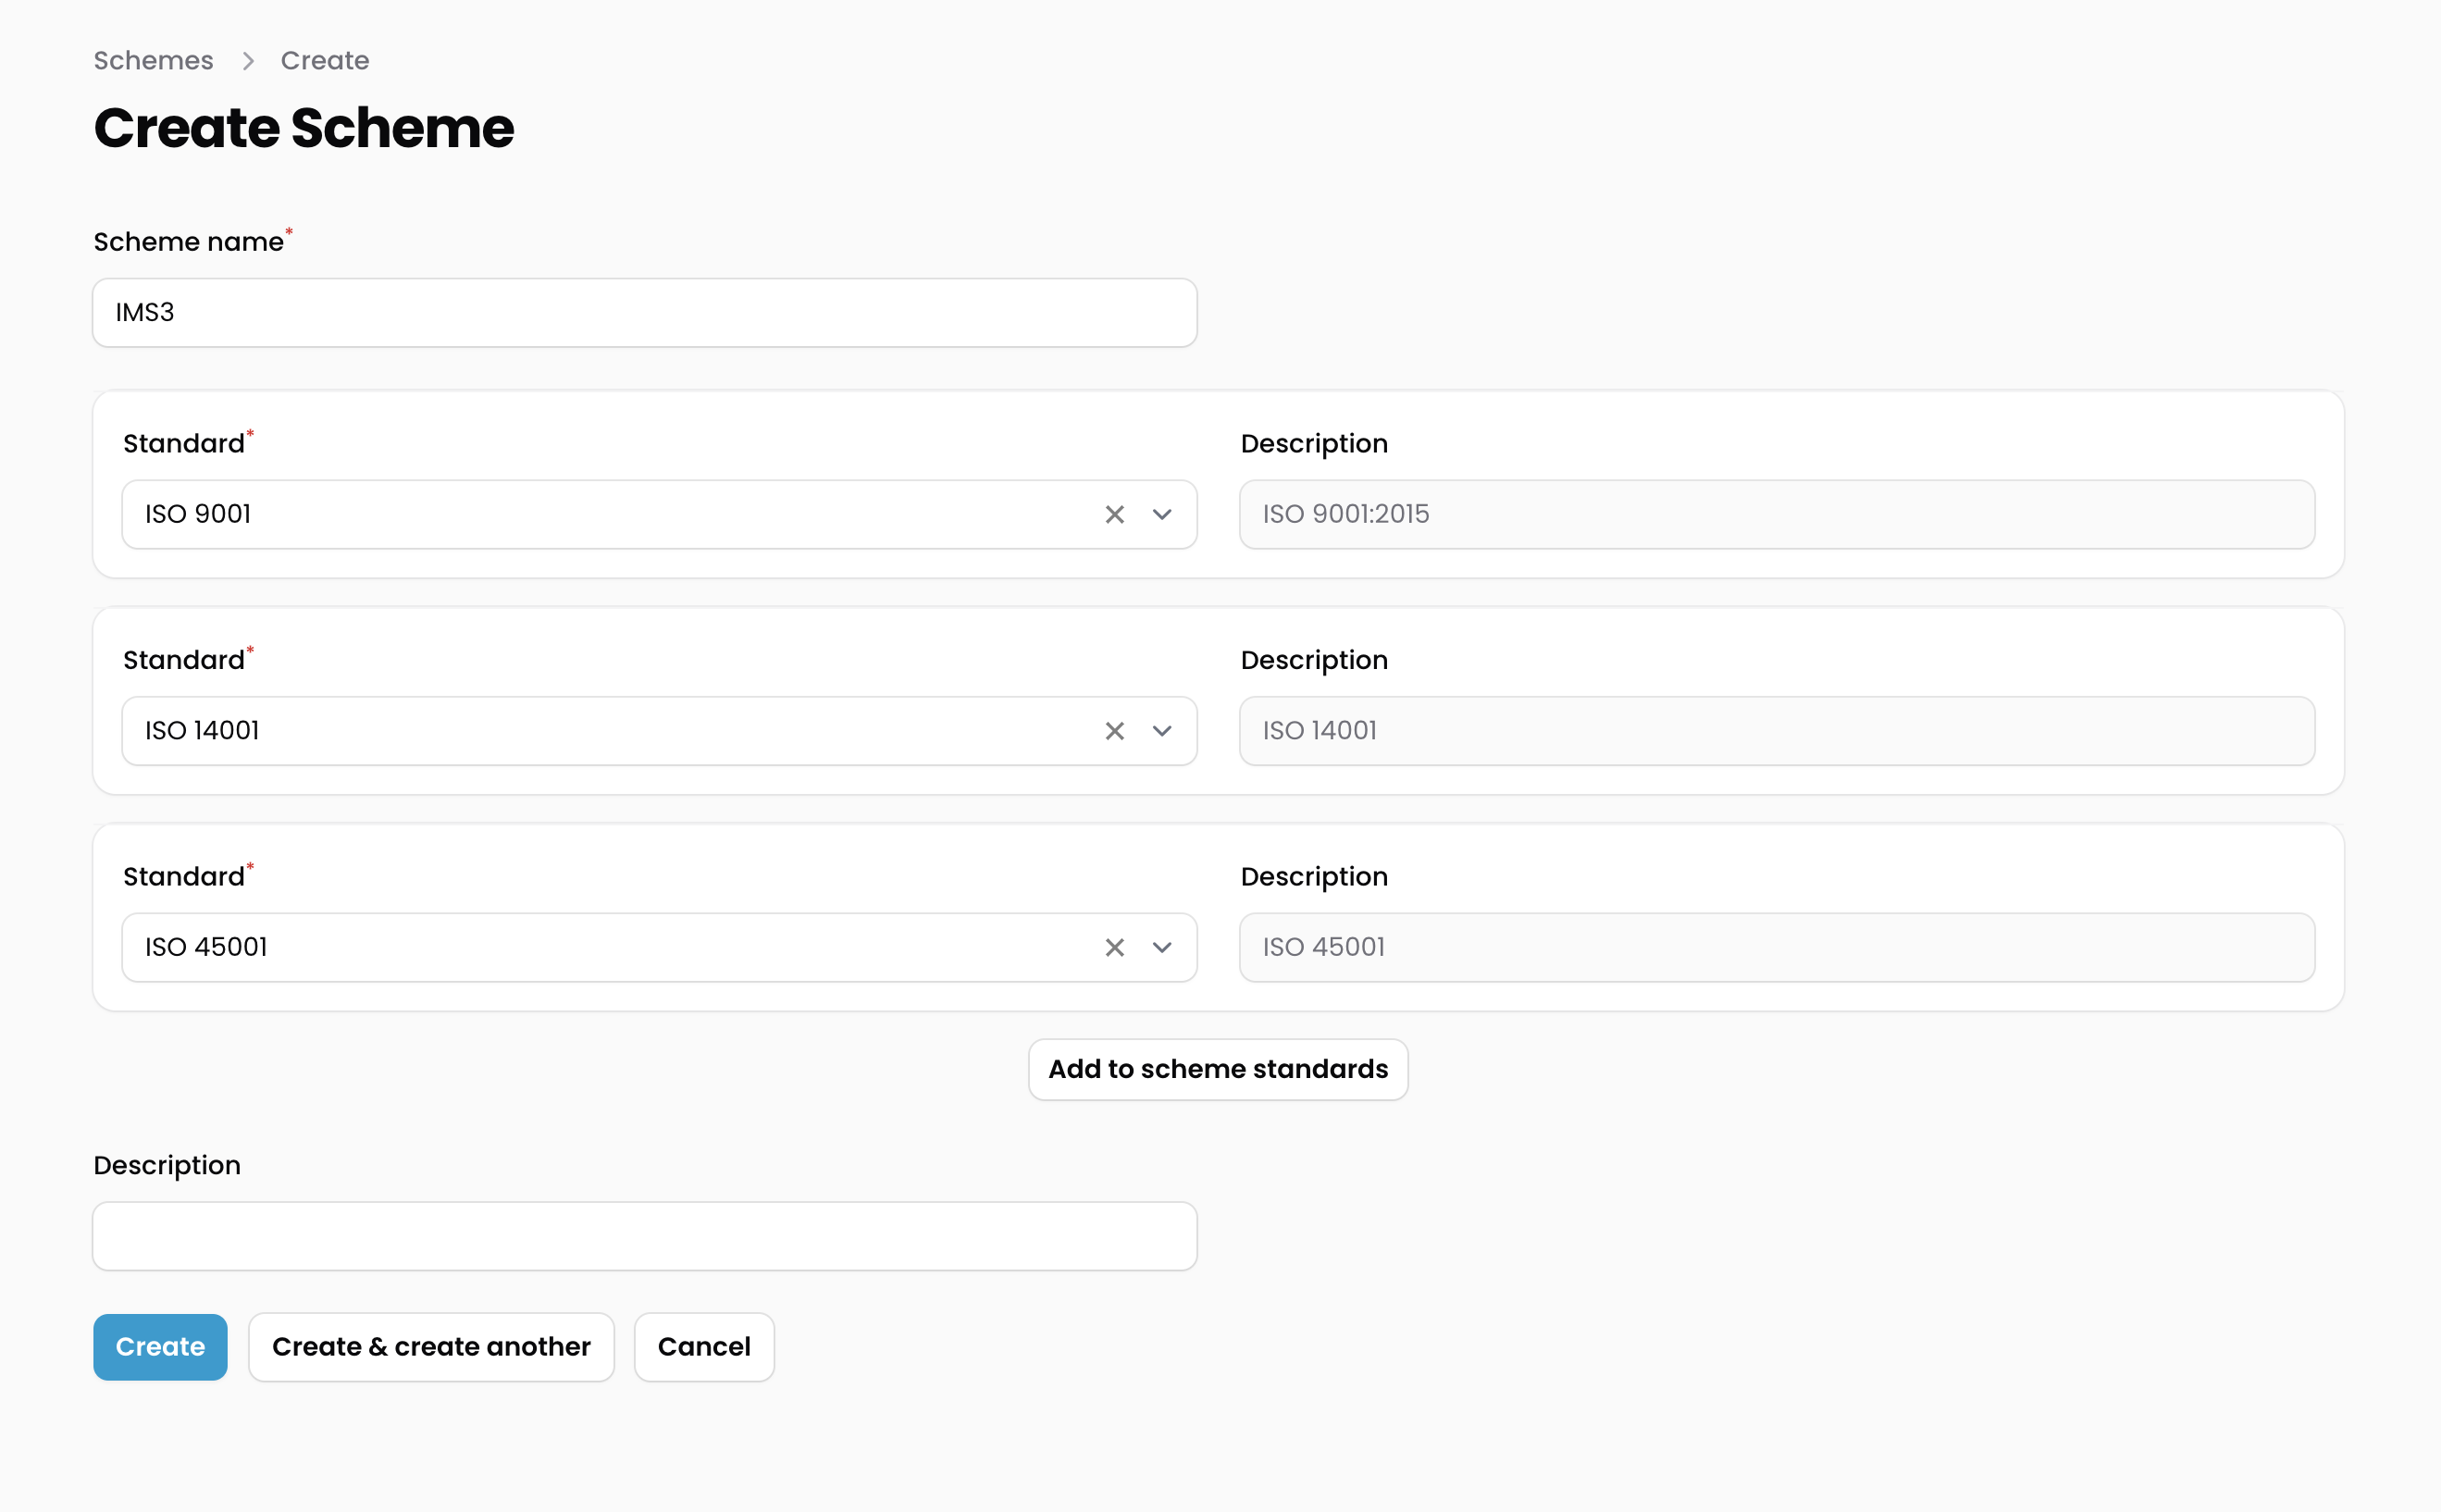Screen dimensions: 2441x1512
Task: Click the ISO 9001:2015 description field
Action: (1776, 514)
